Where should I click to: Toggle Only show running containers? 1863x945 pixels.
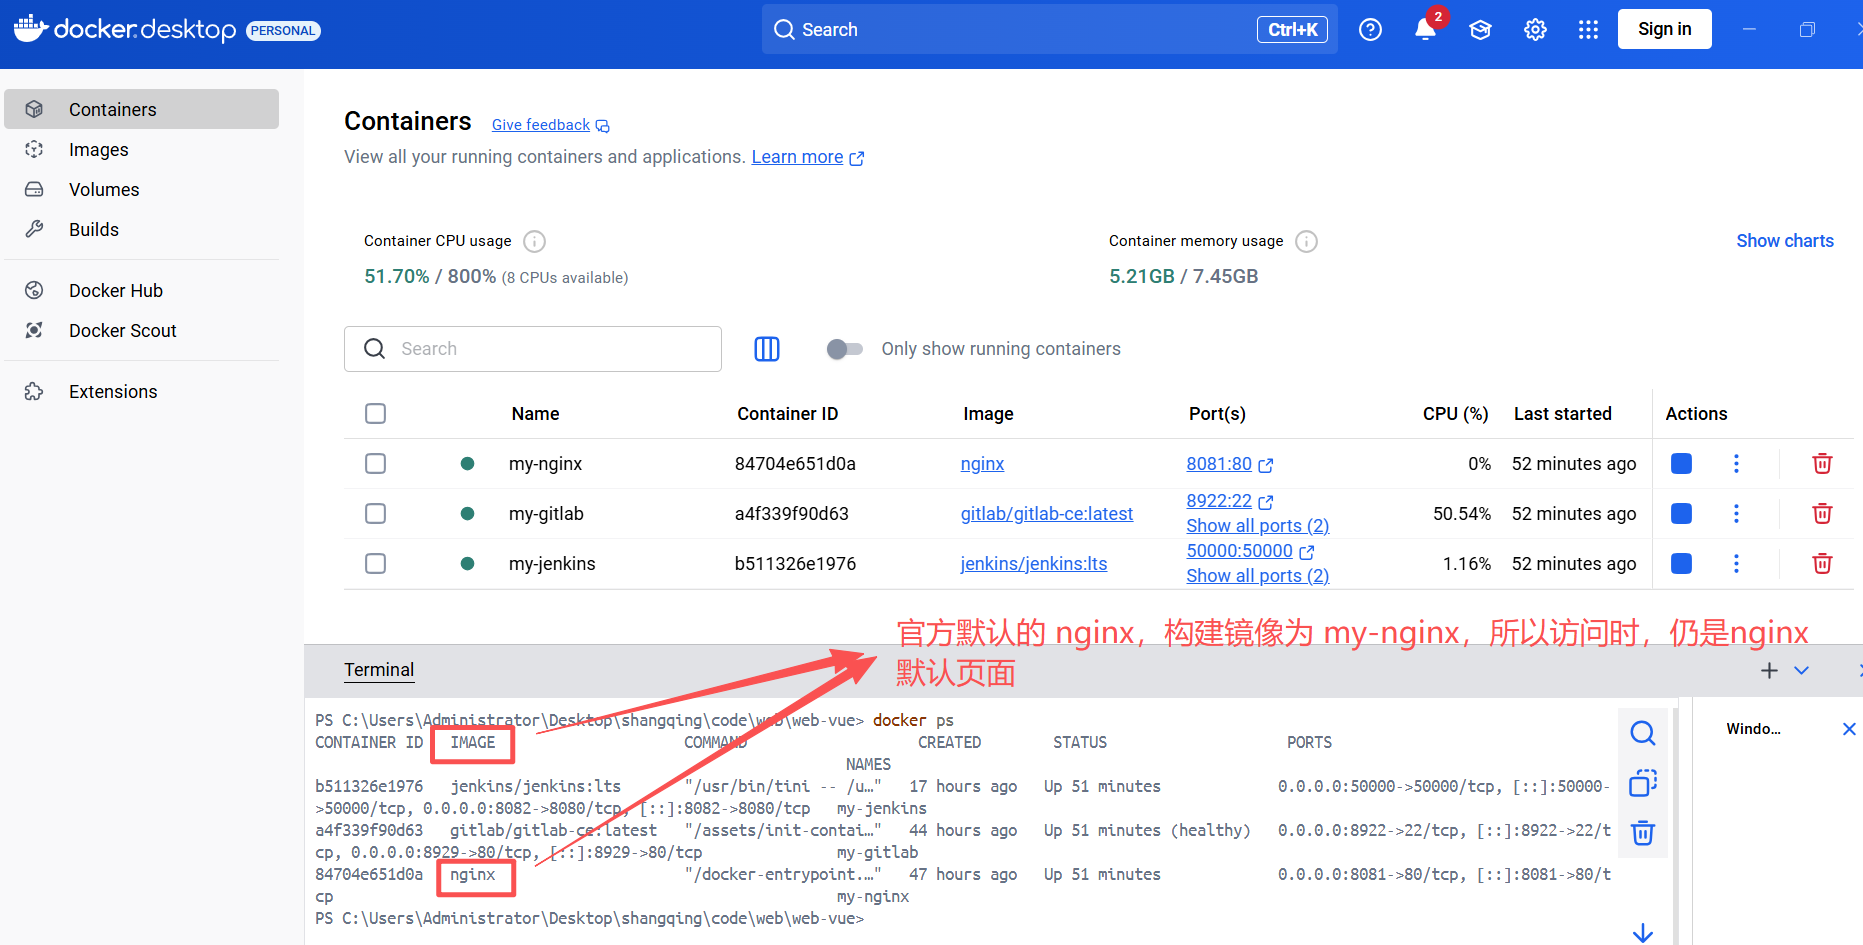[x=845, y=349]
